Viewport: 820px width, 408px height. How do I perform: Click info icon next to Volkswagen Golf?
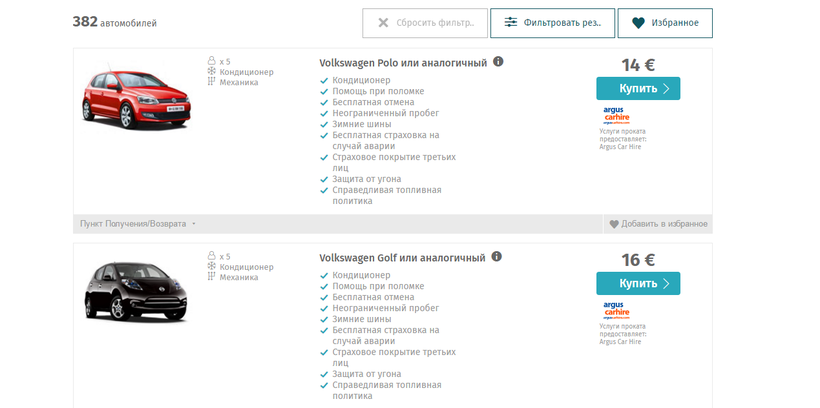click(497, 257)
